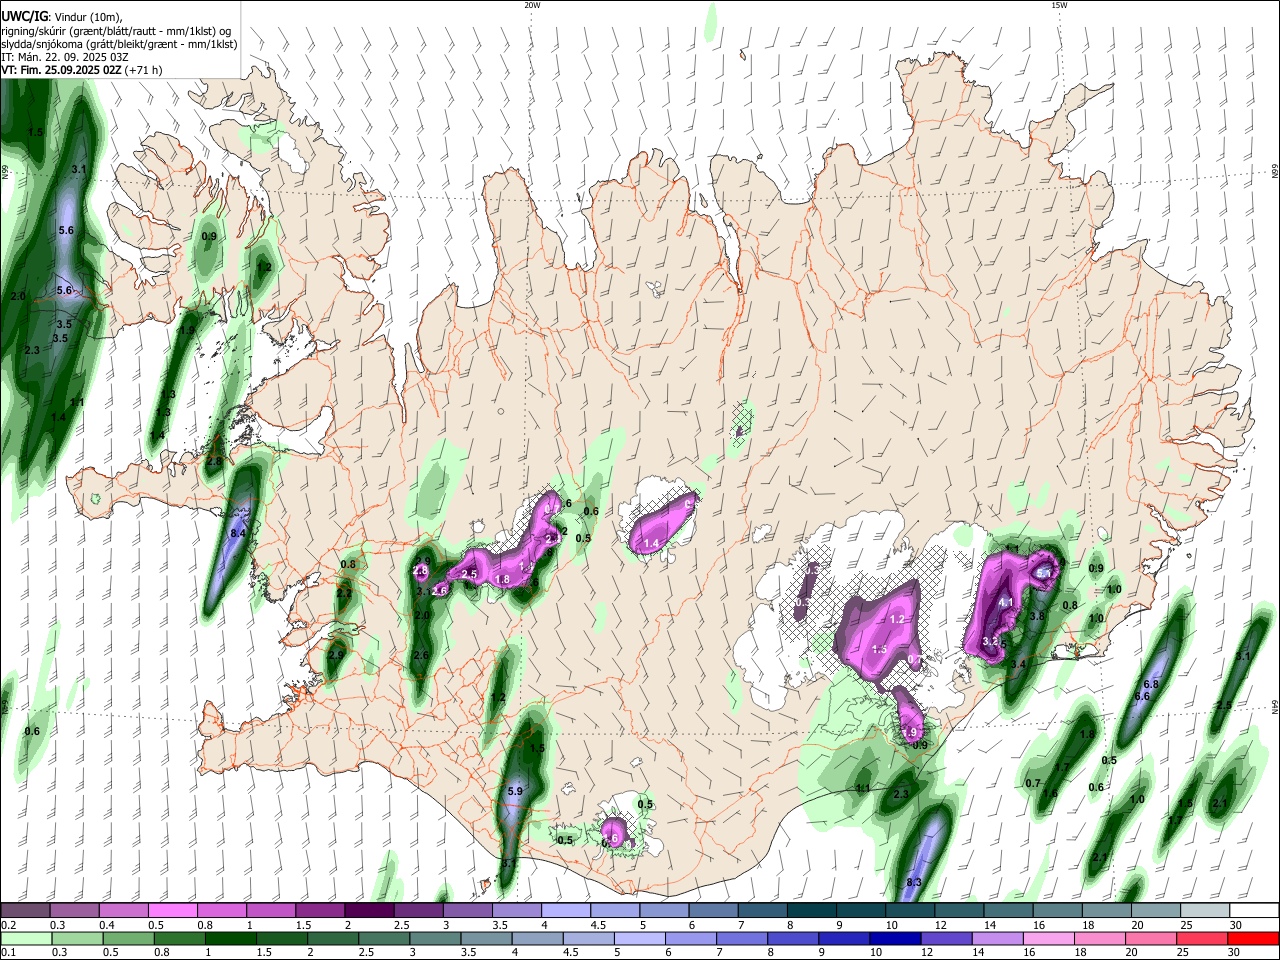Image resolution: width=1280 pixels, height=960 pixels.
Task: Click the 'slydda/snjókoma' legend description line
Action: [x=119, y=44]
